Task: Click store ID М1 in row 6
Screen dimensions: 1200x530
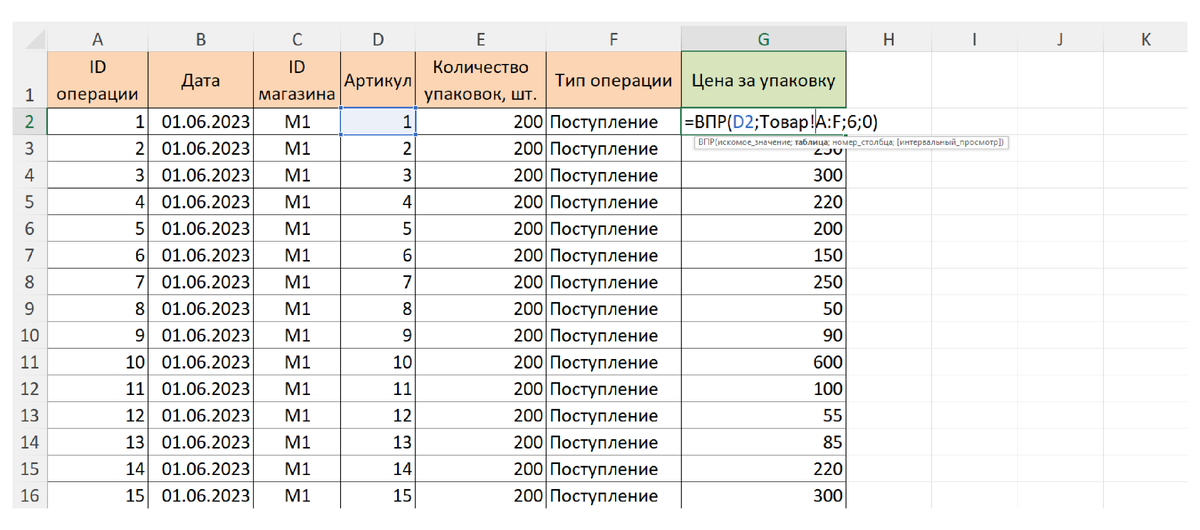Action: [x=297, y=228]
